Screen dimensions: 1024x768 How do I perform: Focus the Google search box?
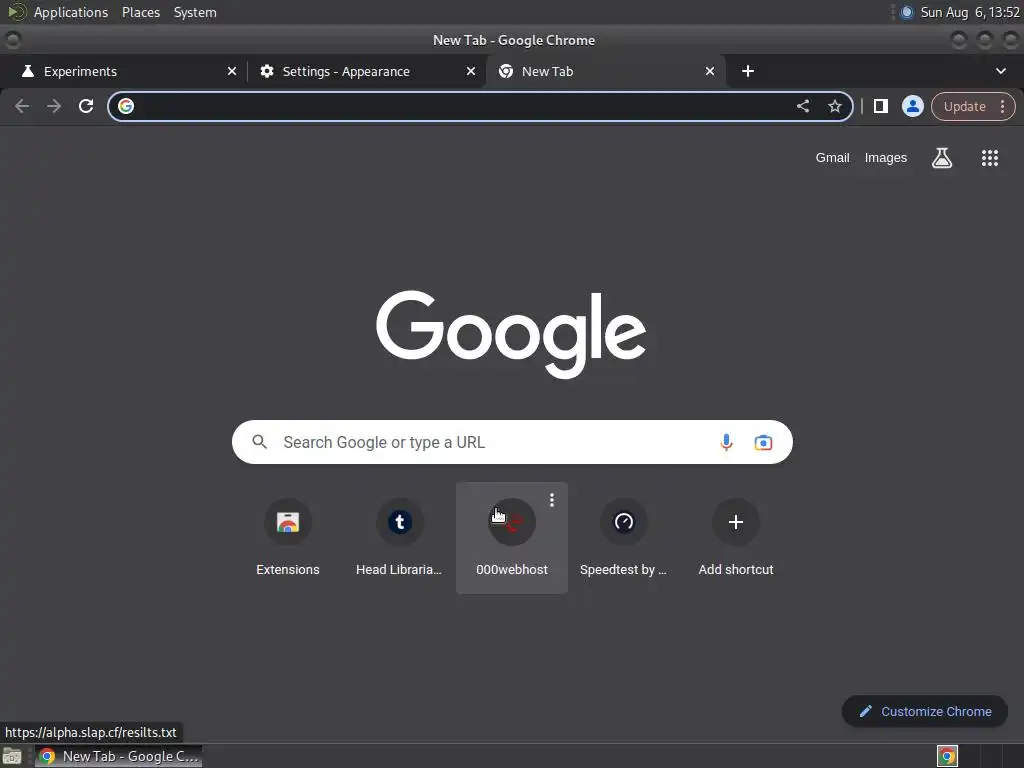(x=512, y=442)
